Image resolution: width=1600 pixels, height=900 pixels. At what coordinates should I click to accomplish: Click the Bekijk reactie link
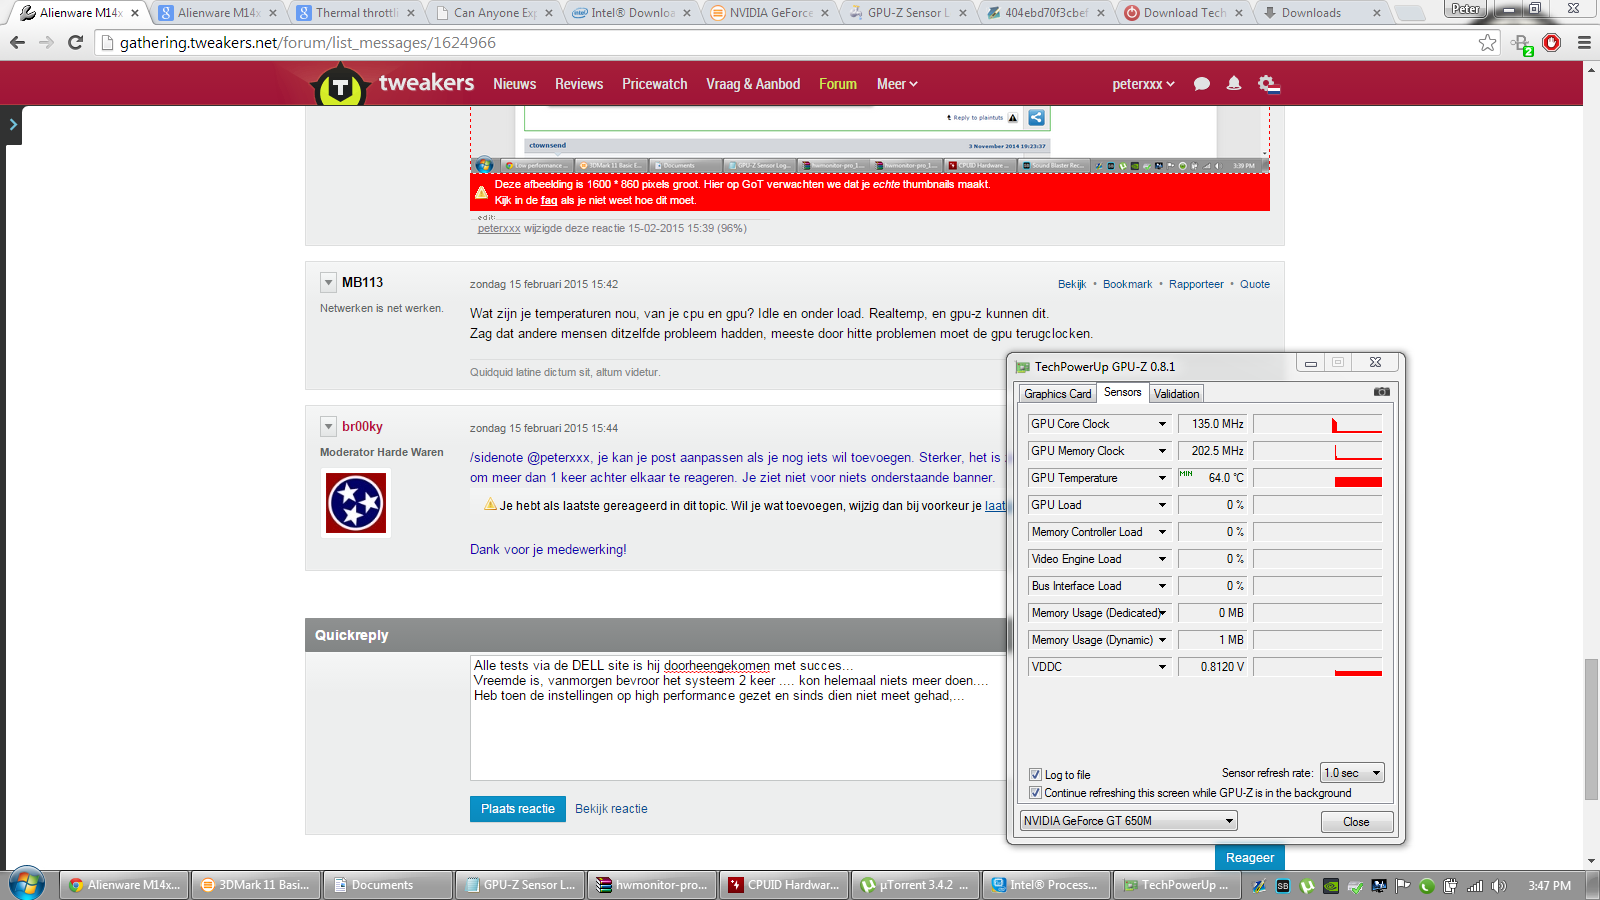click(x=611, y=809)
